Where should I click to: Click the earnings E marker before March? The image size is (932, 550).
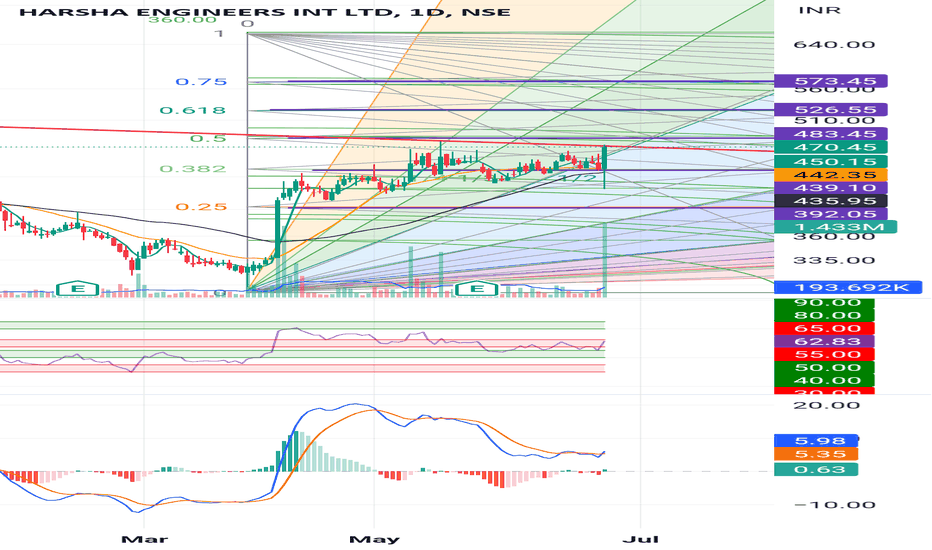(x=77, y=289)
